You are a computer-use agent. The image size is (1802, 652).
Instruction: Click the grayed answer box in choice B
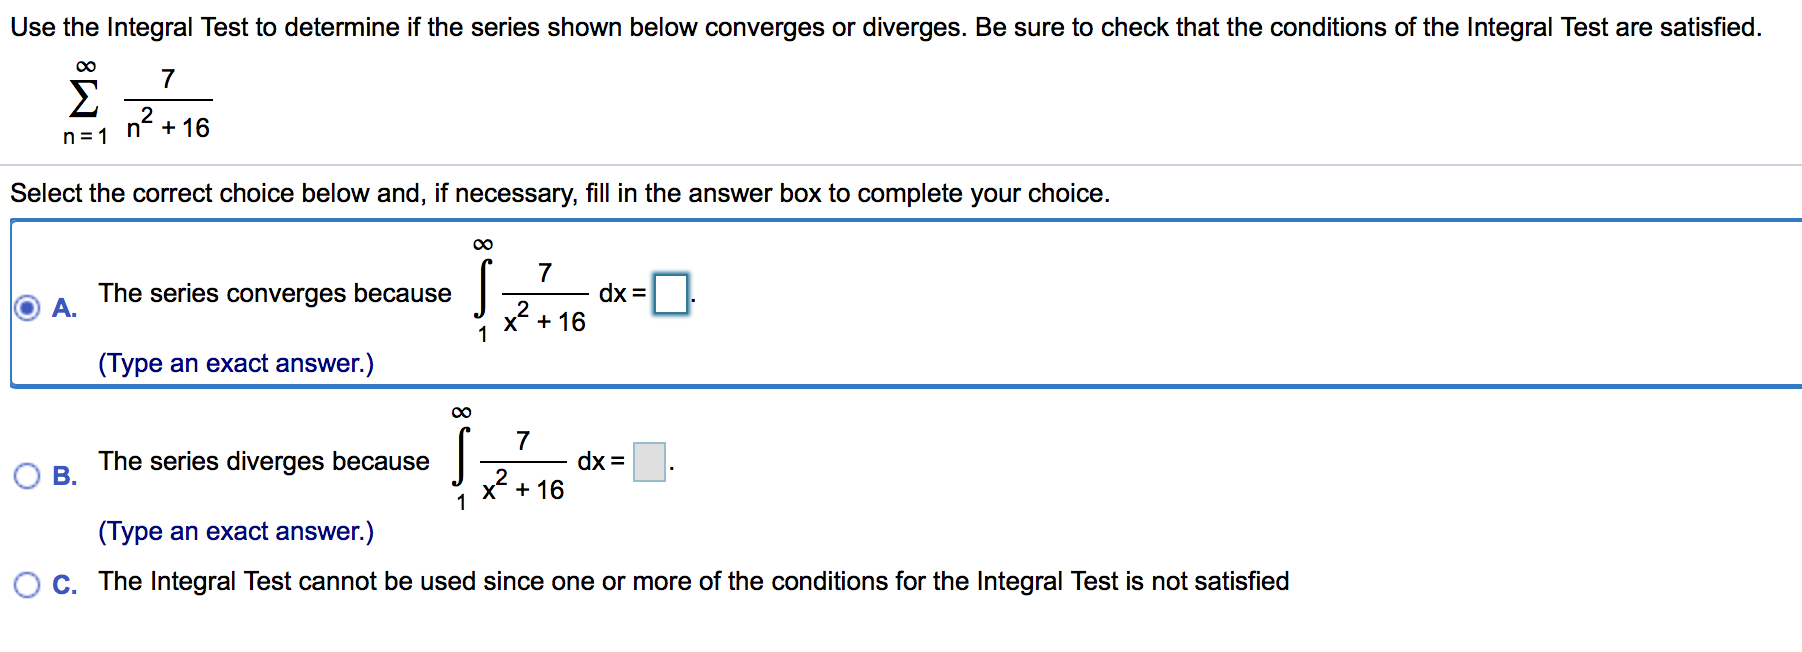pyautogui.click(x=649, y=462)
